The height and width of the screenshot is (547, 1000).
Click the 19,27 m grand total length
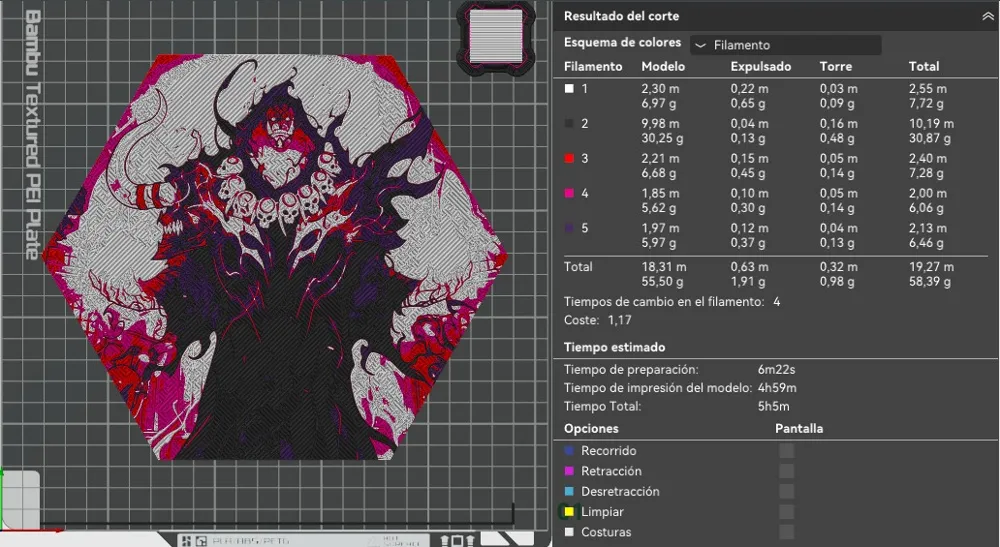coord(931,267)
